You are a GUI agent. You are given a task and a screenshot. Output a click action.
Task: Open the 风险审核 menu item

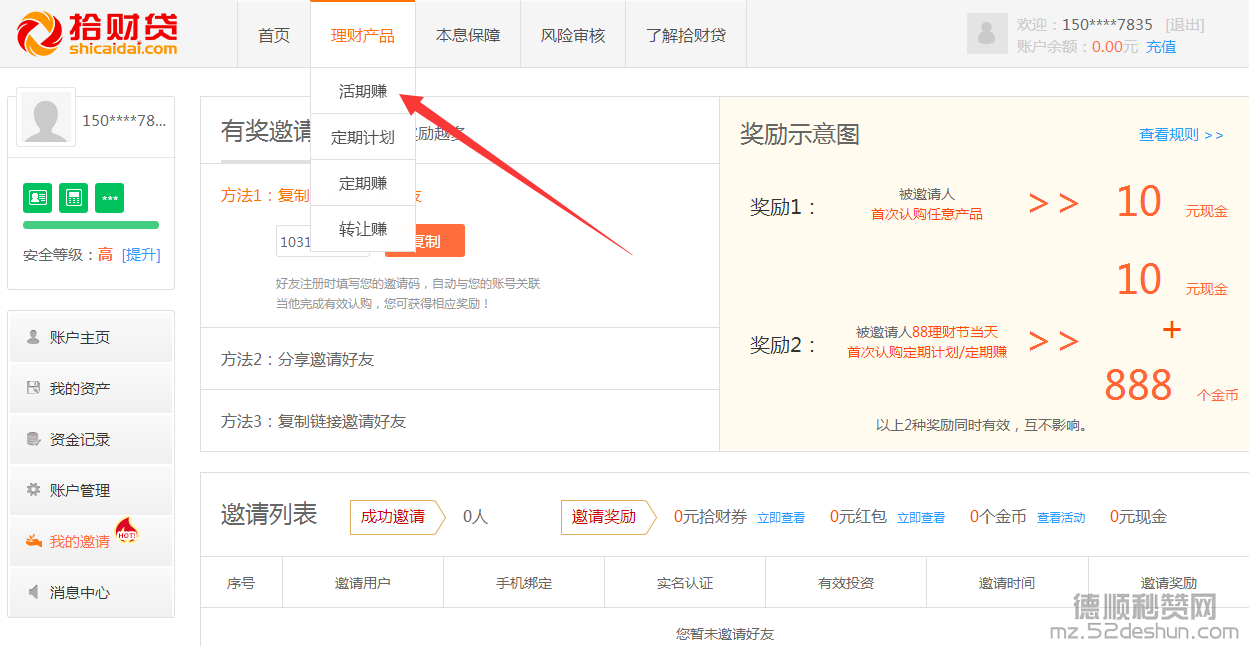572,33
